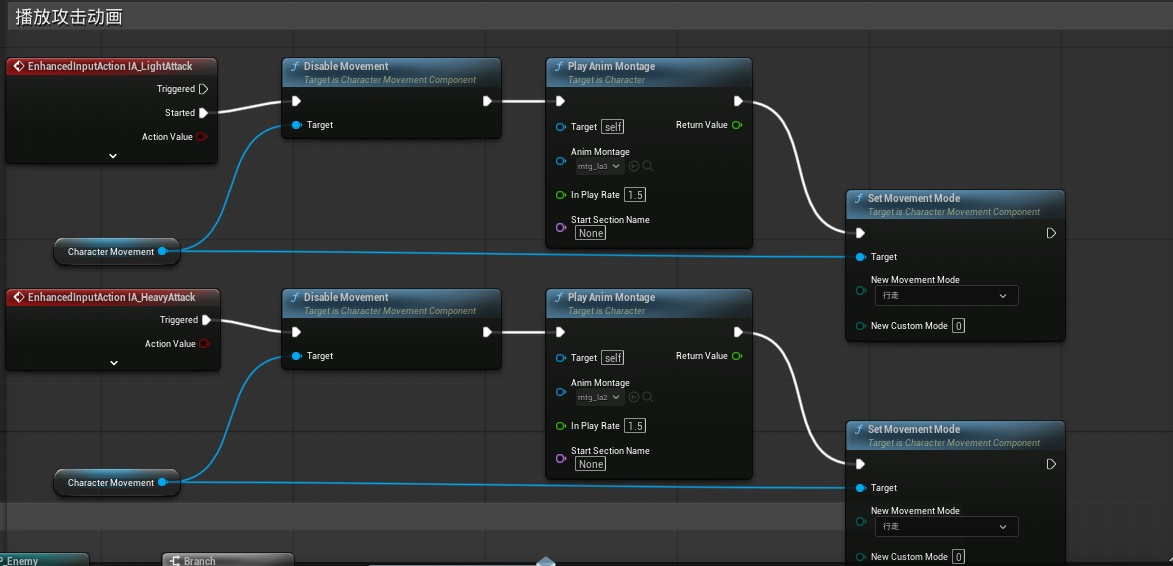Click the red Action Value pin on IA_LightAttack

[202, 137]
